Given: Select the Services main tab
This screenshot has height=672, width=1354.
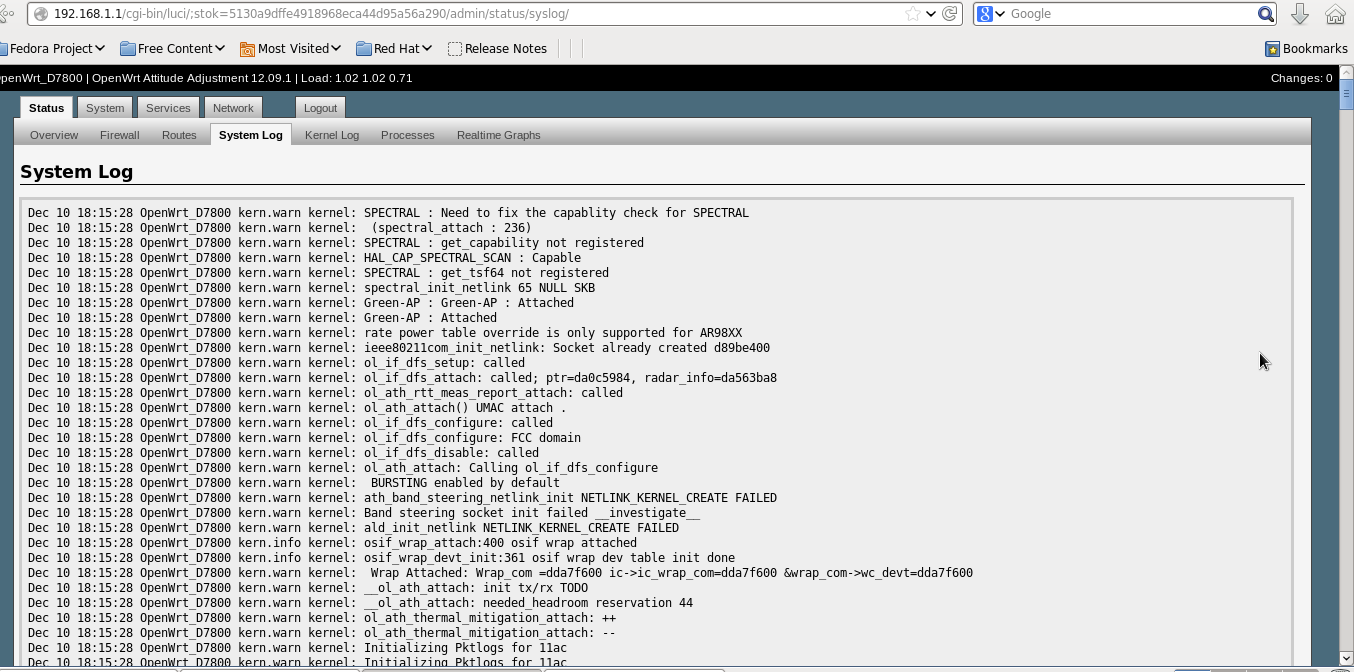Looking at the screenshot, I should (168, 108).
